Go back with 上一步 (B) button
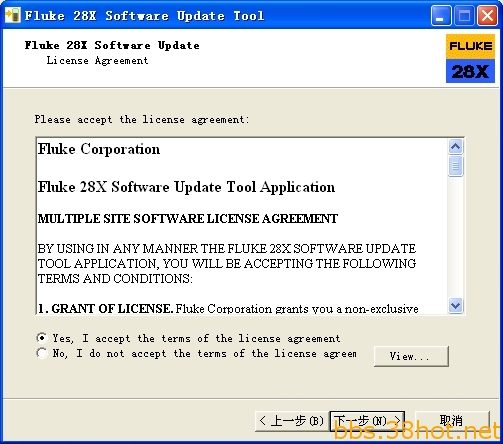Screen dimensions: 503x444 [x=292, y=421]
